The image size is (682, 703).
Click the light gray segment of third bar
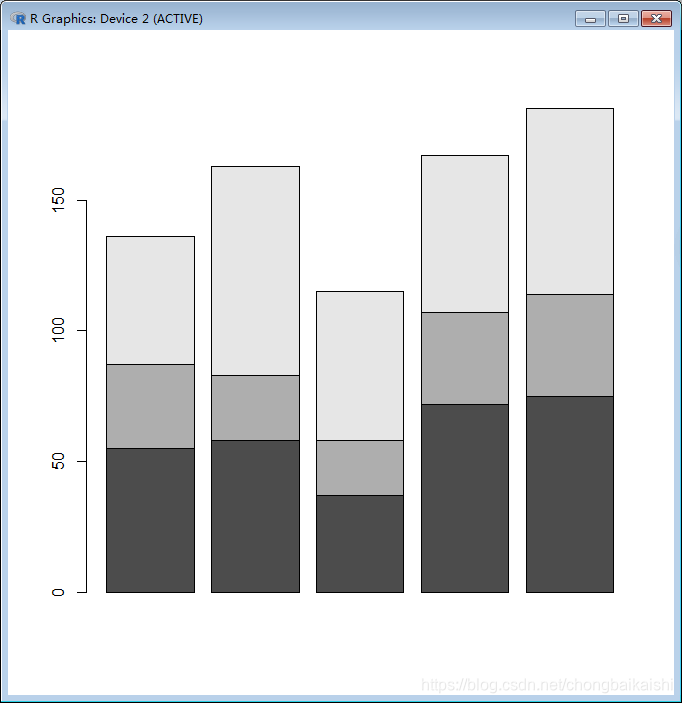click(x=360, y=366)
